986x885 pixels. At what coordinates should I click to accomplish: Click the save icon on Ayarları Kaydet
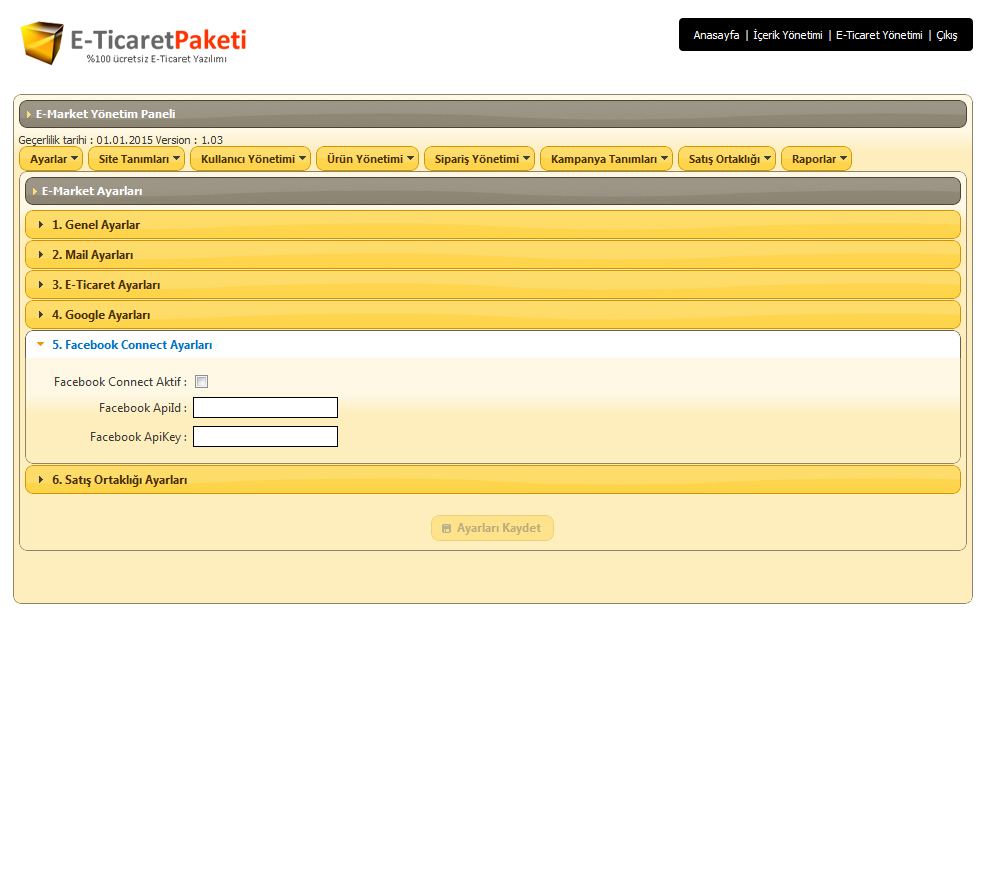click(446, 528)
